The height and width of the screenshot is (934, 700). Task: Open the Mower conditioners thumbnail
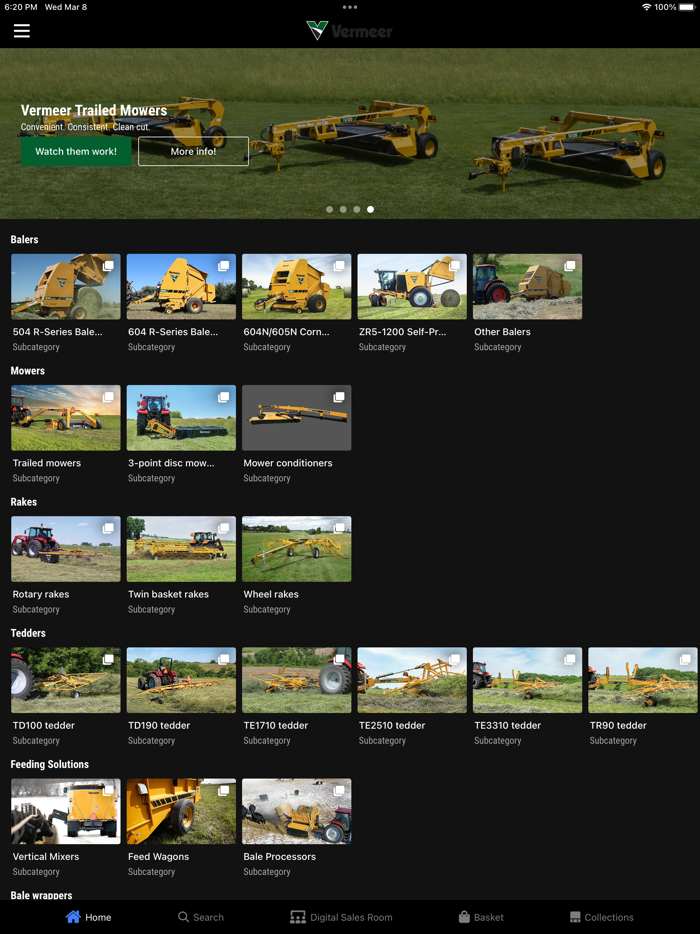(297, 418)
